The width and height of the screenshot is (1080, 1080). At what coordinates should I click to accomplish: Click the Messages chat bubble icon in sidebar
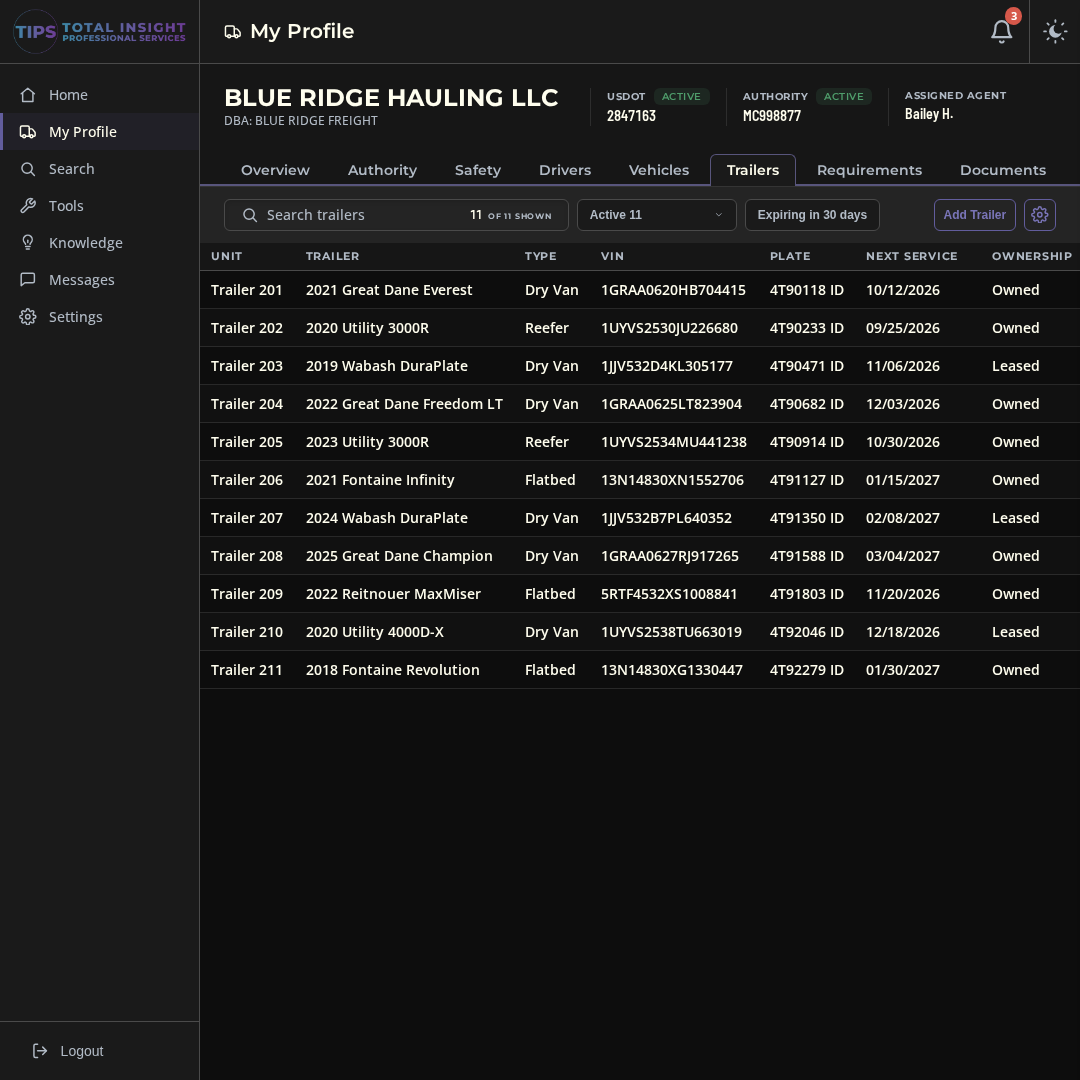tap(28, 280)
